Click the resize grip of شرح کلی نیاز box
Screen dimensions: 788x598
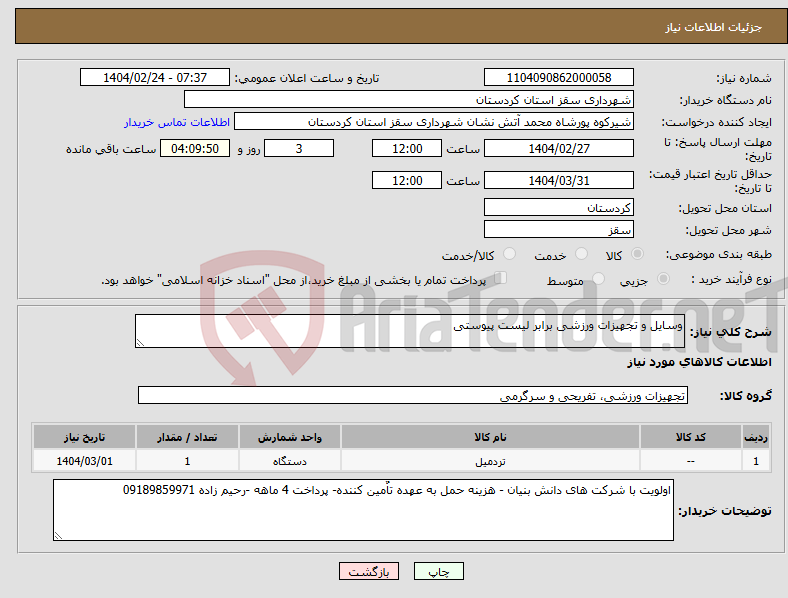point(140,343)
